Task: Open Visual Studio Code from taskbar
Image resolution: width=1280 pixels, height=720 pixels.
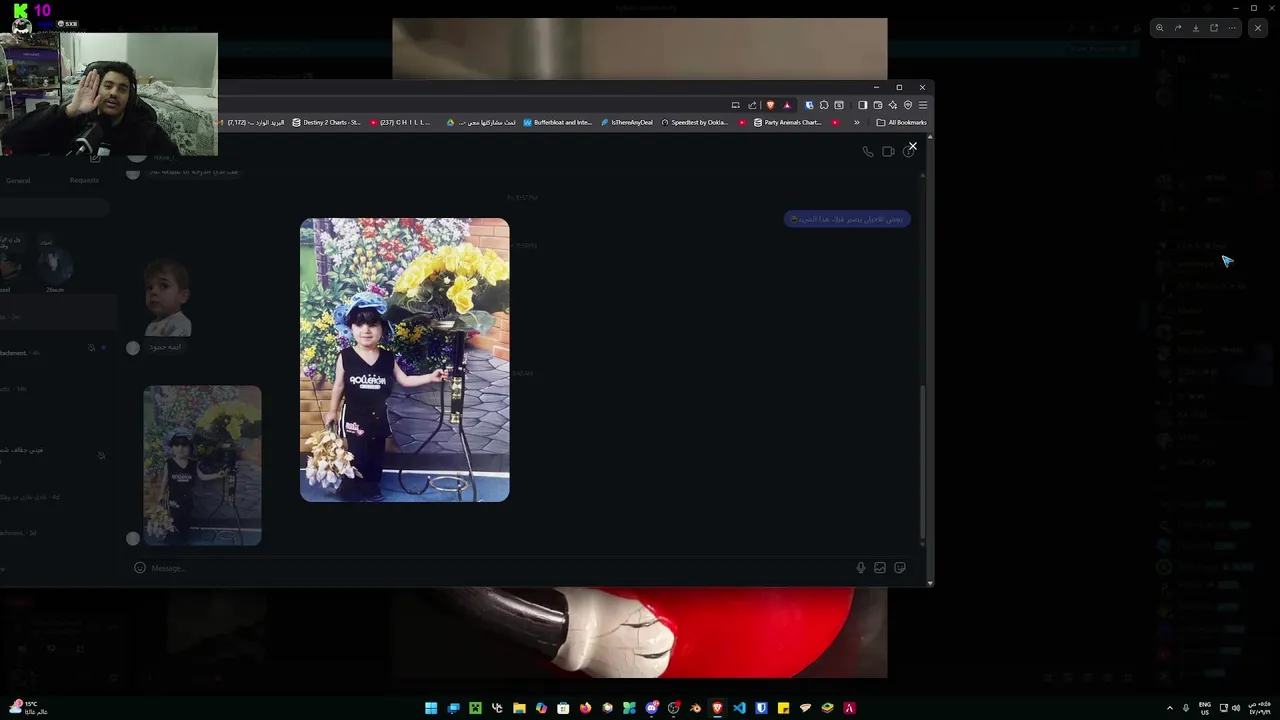Action: (x=739, y=708)
